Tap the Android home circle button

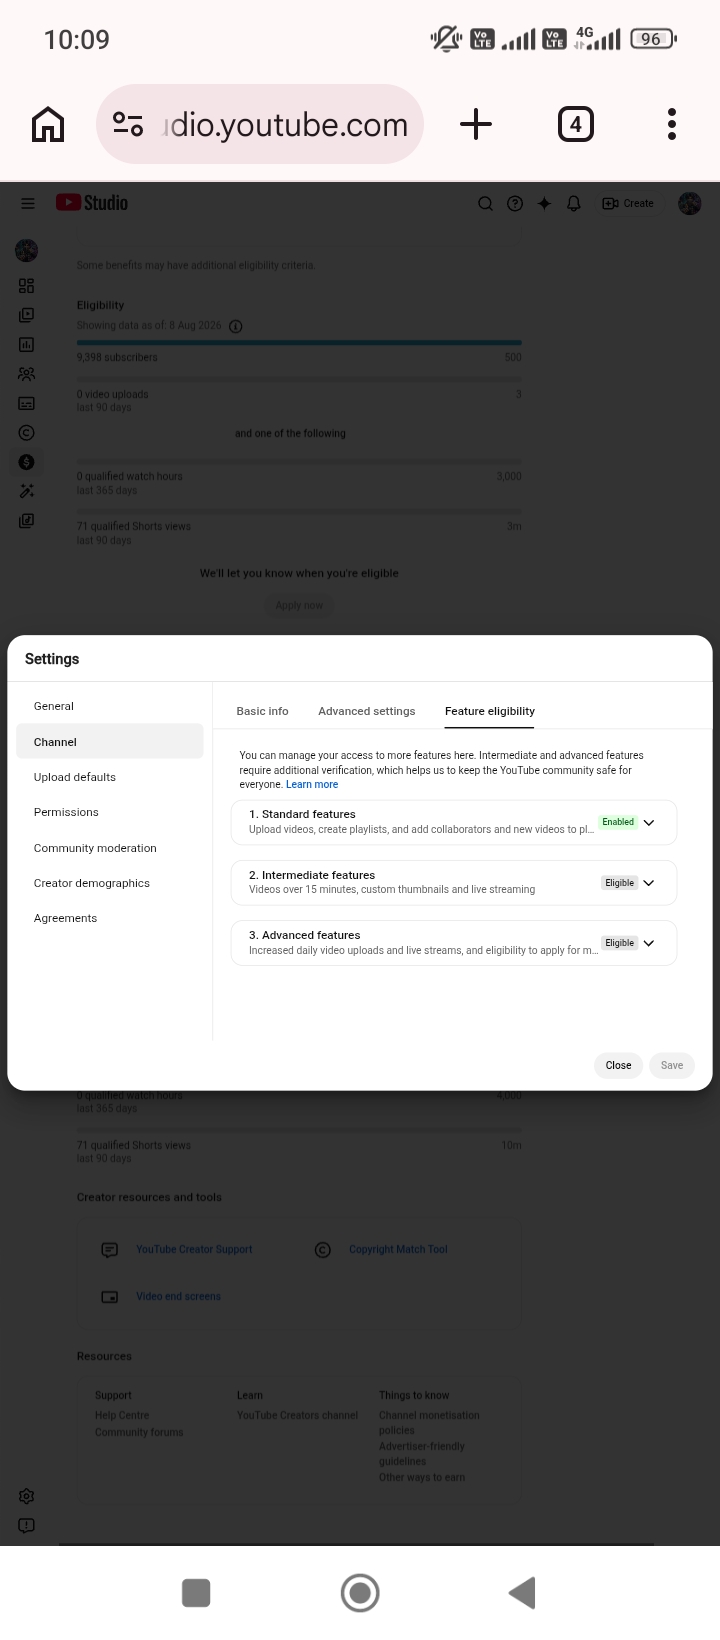[360, 1592]
